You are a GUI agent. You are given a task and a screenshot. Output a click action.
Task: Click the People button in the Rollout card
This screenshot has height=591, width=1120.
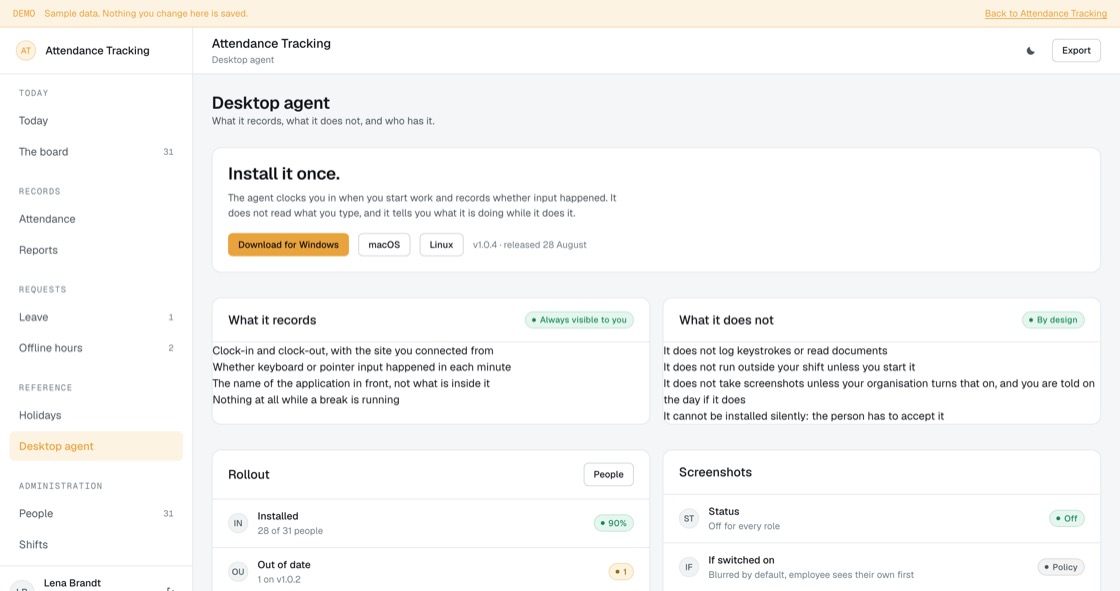609,475
